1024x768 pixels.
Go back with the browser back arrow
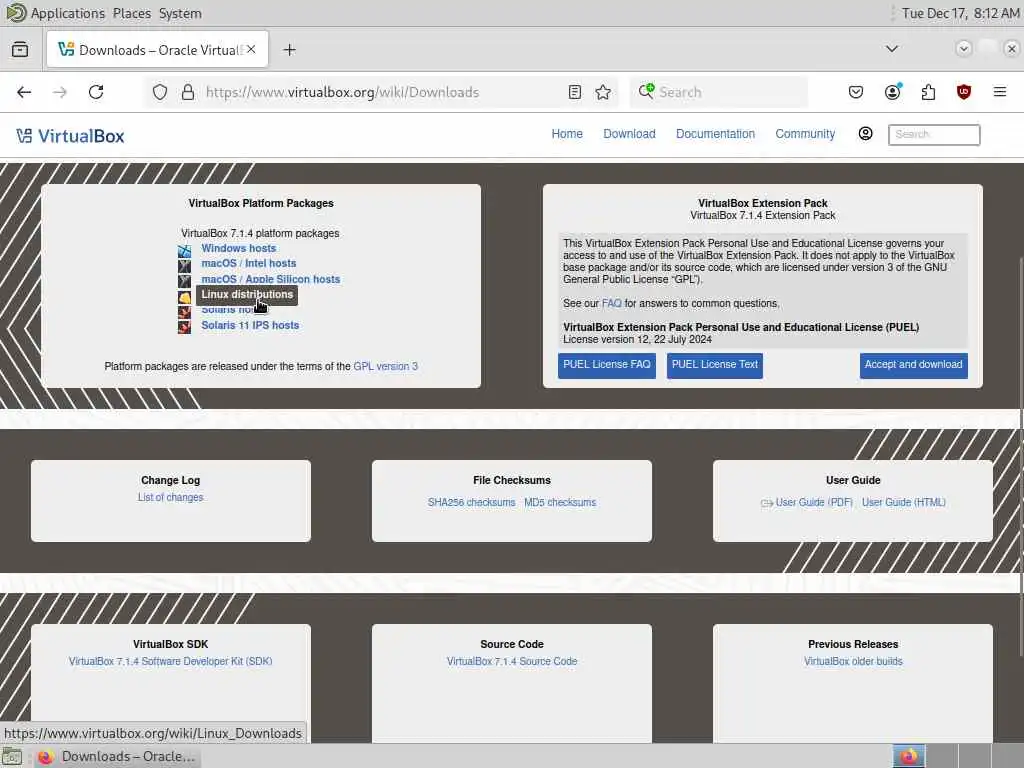24,92
